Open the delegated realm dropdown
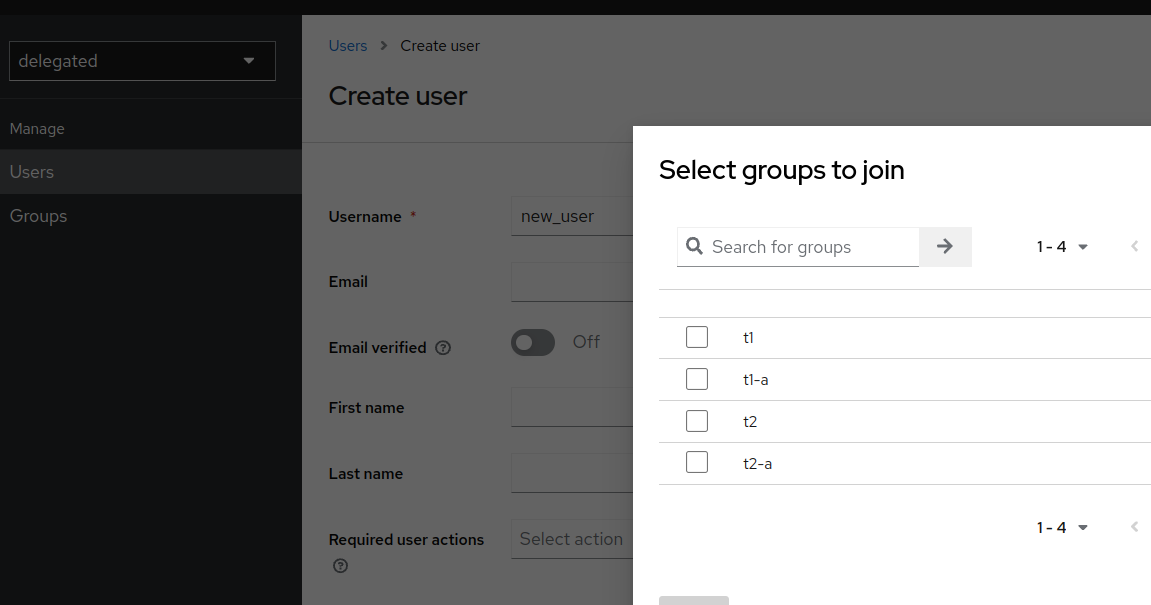The height and width of the screenshot is (605, 1151). point(142,61)
